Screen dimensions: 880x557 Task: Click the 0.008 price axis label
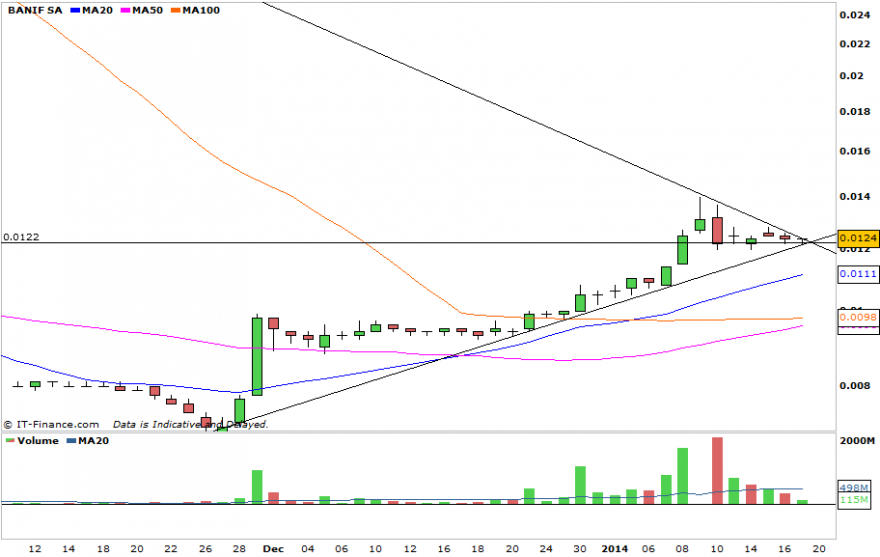[x=855, y=386]
